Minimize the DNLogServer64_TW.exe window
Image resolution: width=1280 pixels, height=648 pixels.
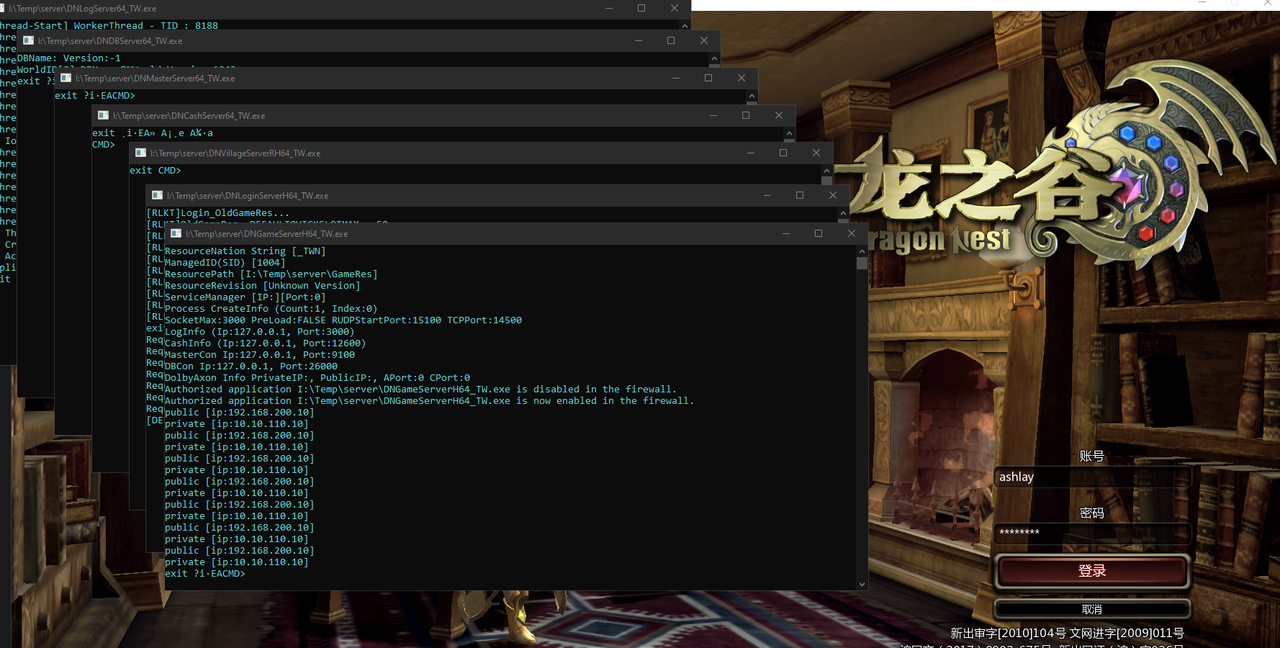coord(608,8)
